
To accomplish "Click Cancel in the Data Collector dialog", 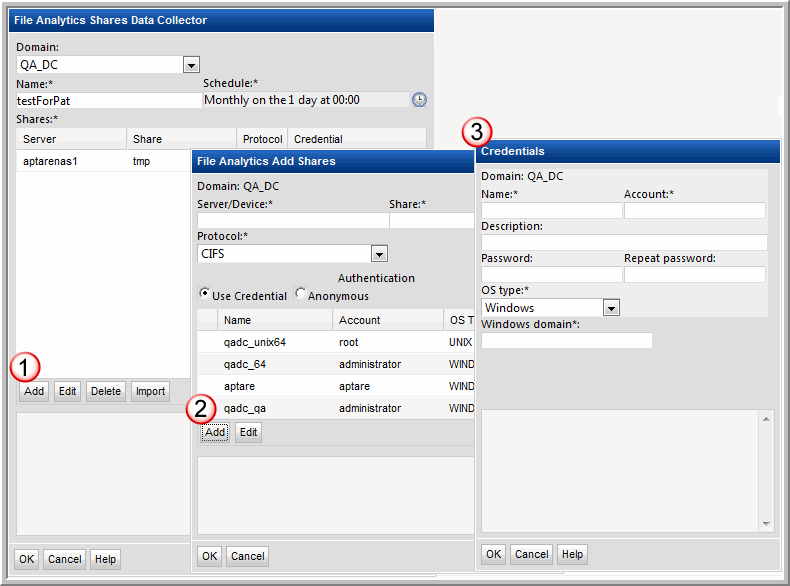I will coord(64,559).
